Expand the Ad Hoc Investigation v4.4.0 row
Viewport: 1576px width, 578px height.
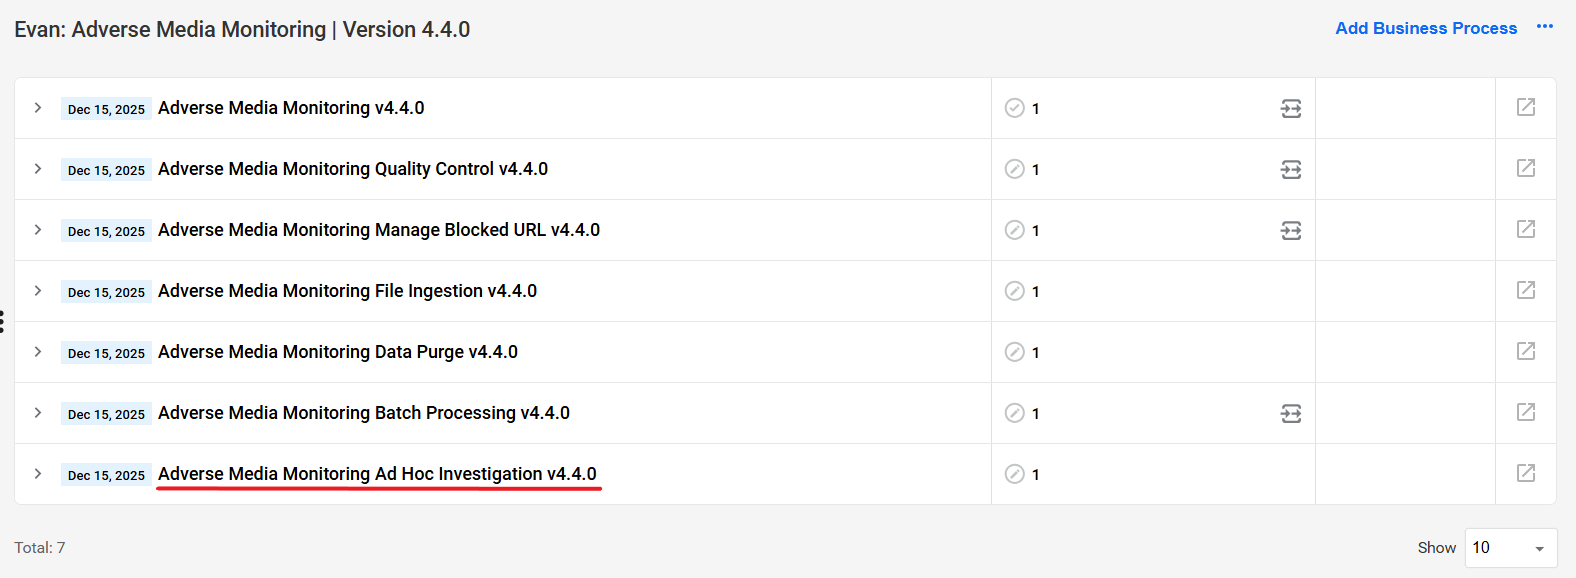[x=38, y=473]
